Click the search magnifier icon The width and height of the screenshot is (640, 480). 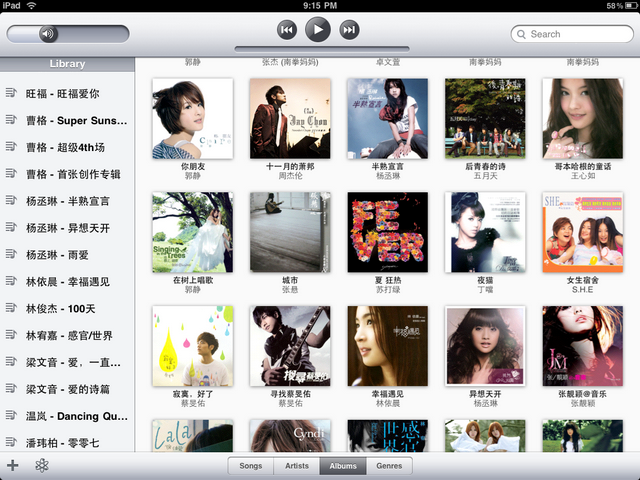[x=521, y=34]
